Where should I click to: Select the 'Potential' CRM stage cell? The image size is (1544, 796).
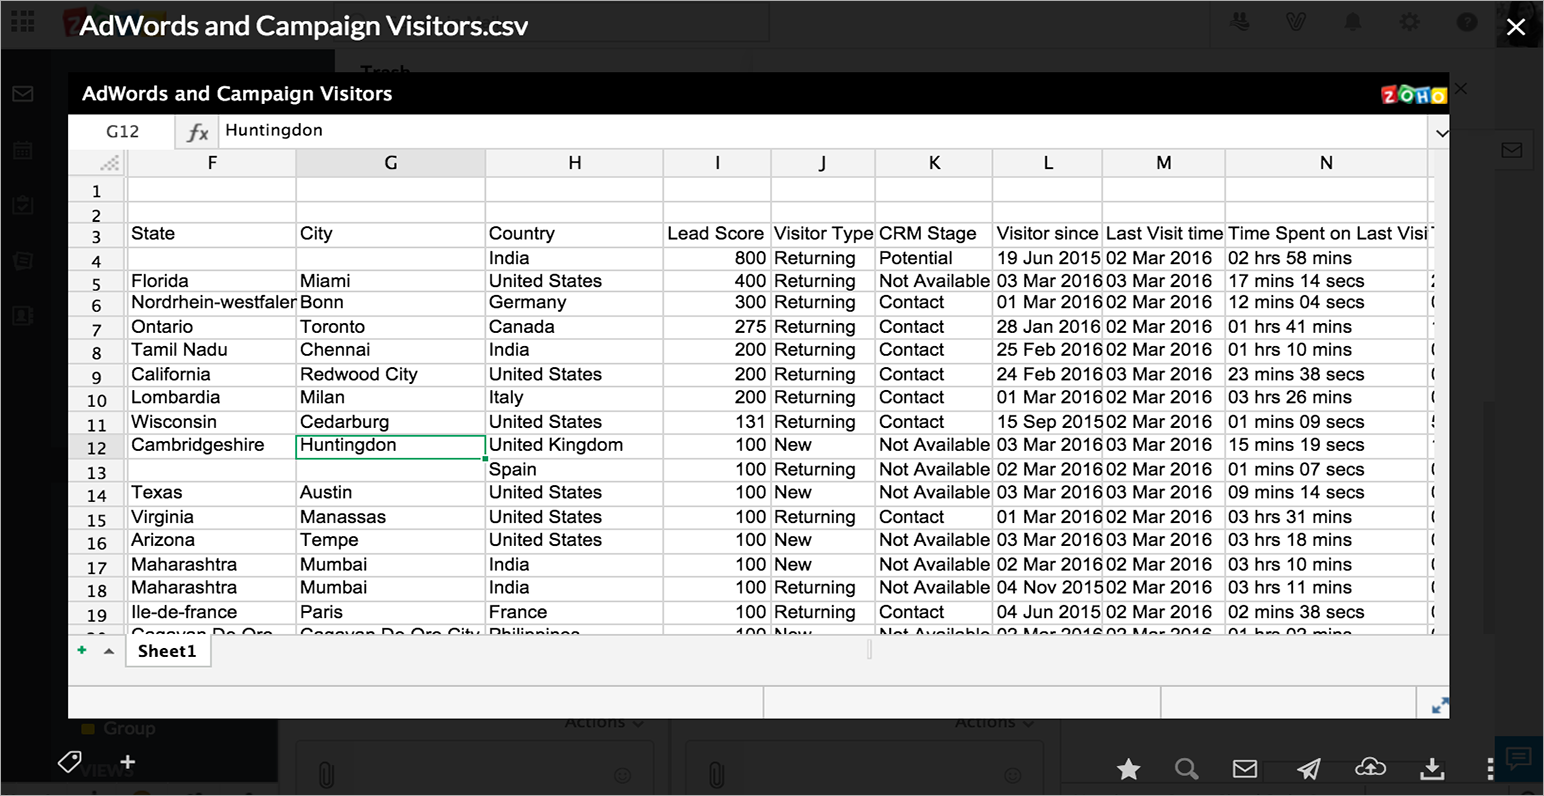tap(934, 258)
